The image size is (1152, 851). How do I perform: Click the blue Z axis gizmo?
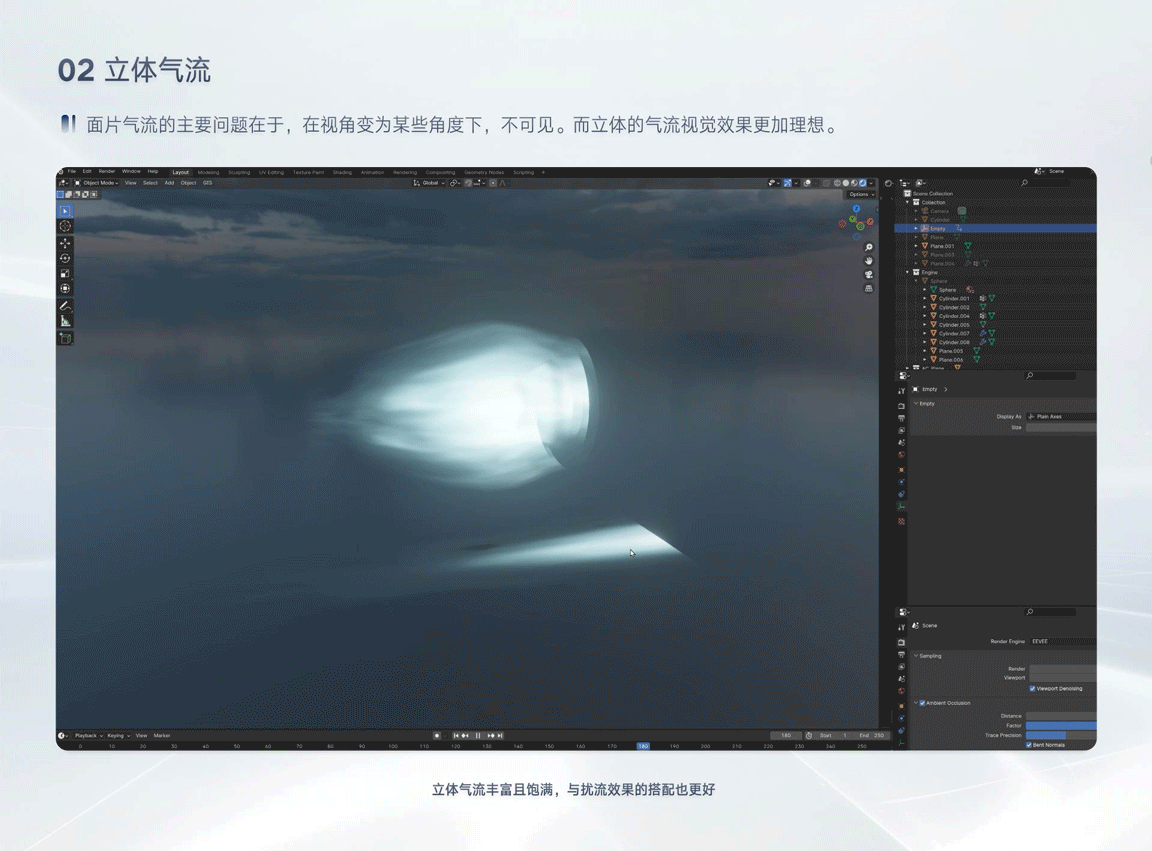[x=856, y=209]
